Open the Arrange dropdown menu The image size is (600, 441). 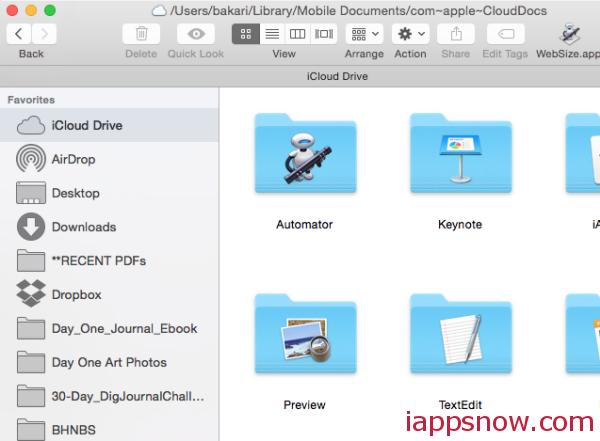click(x=365, y=34)
